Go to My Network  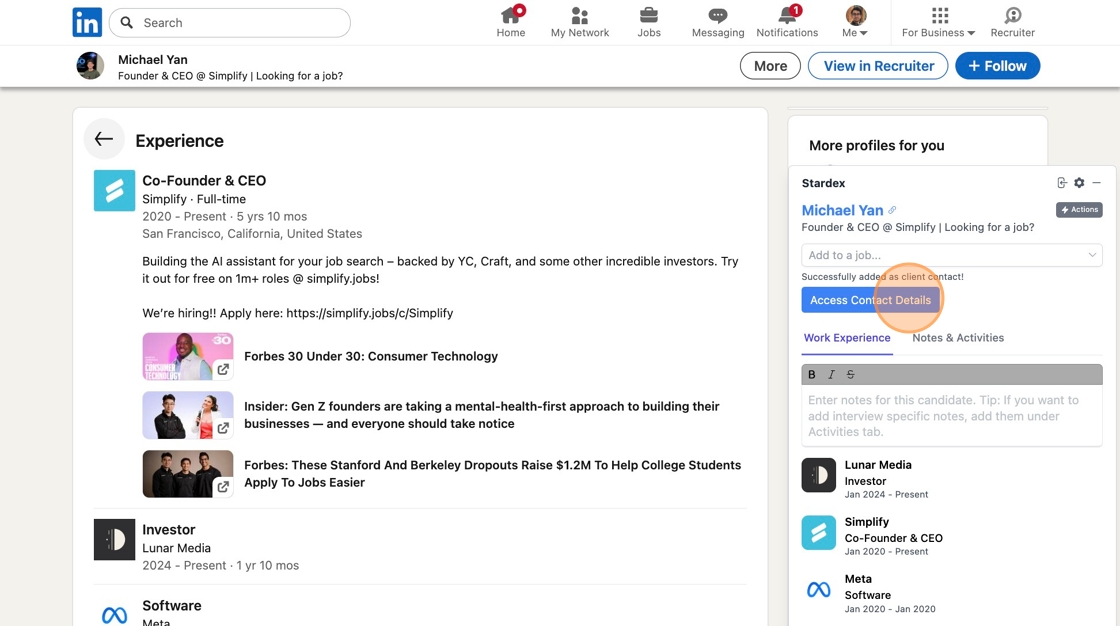point(580,22)
